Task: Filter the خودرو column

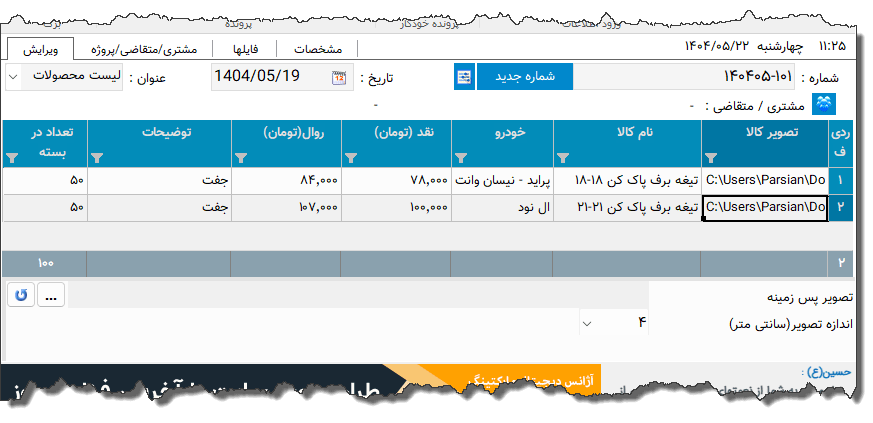Action: (x=460, y=158)
